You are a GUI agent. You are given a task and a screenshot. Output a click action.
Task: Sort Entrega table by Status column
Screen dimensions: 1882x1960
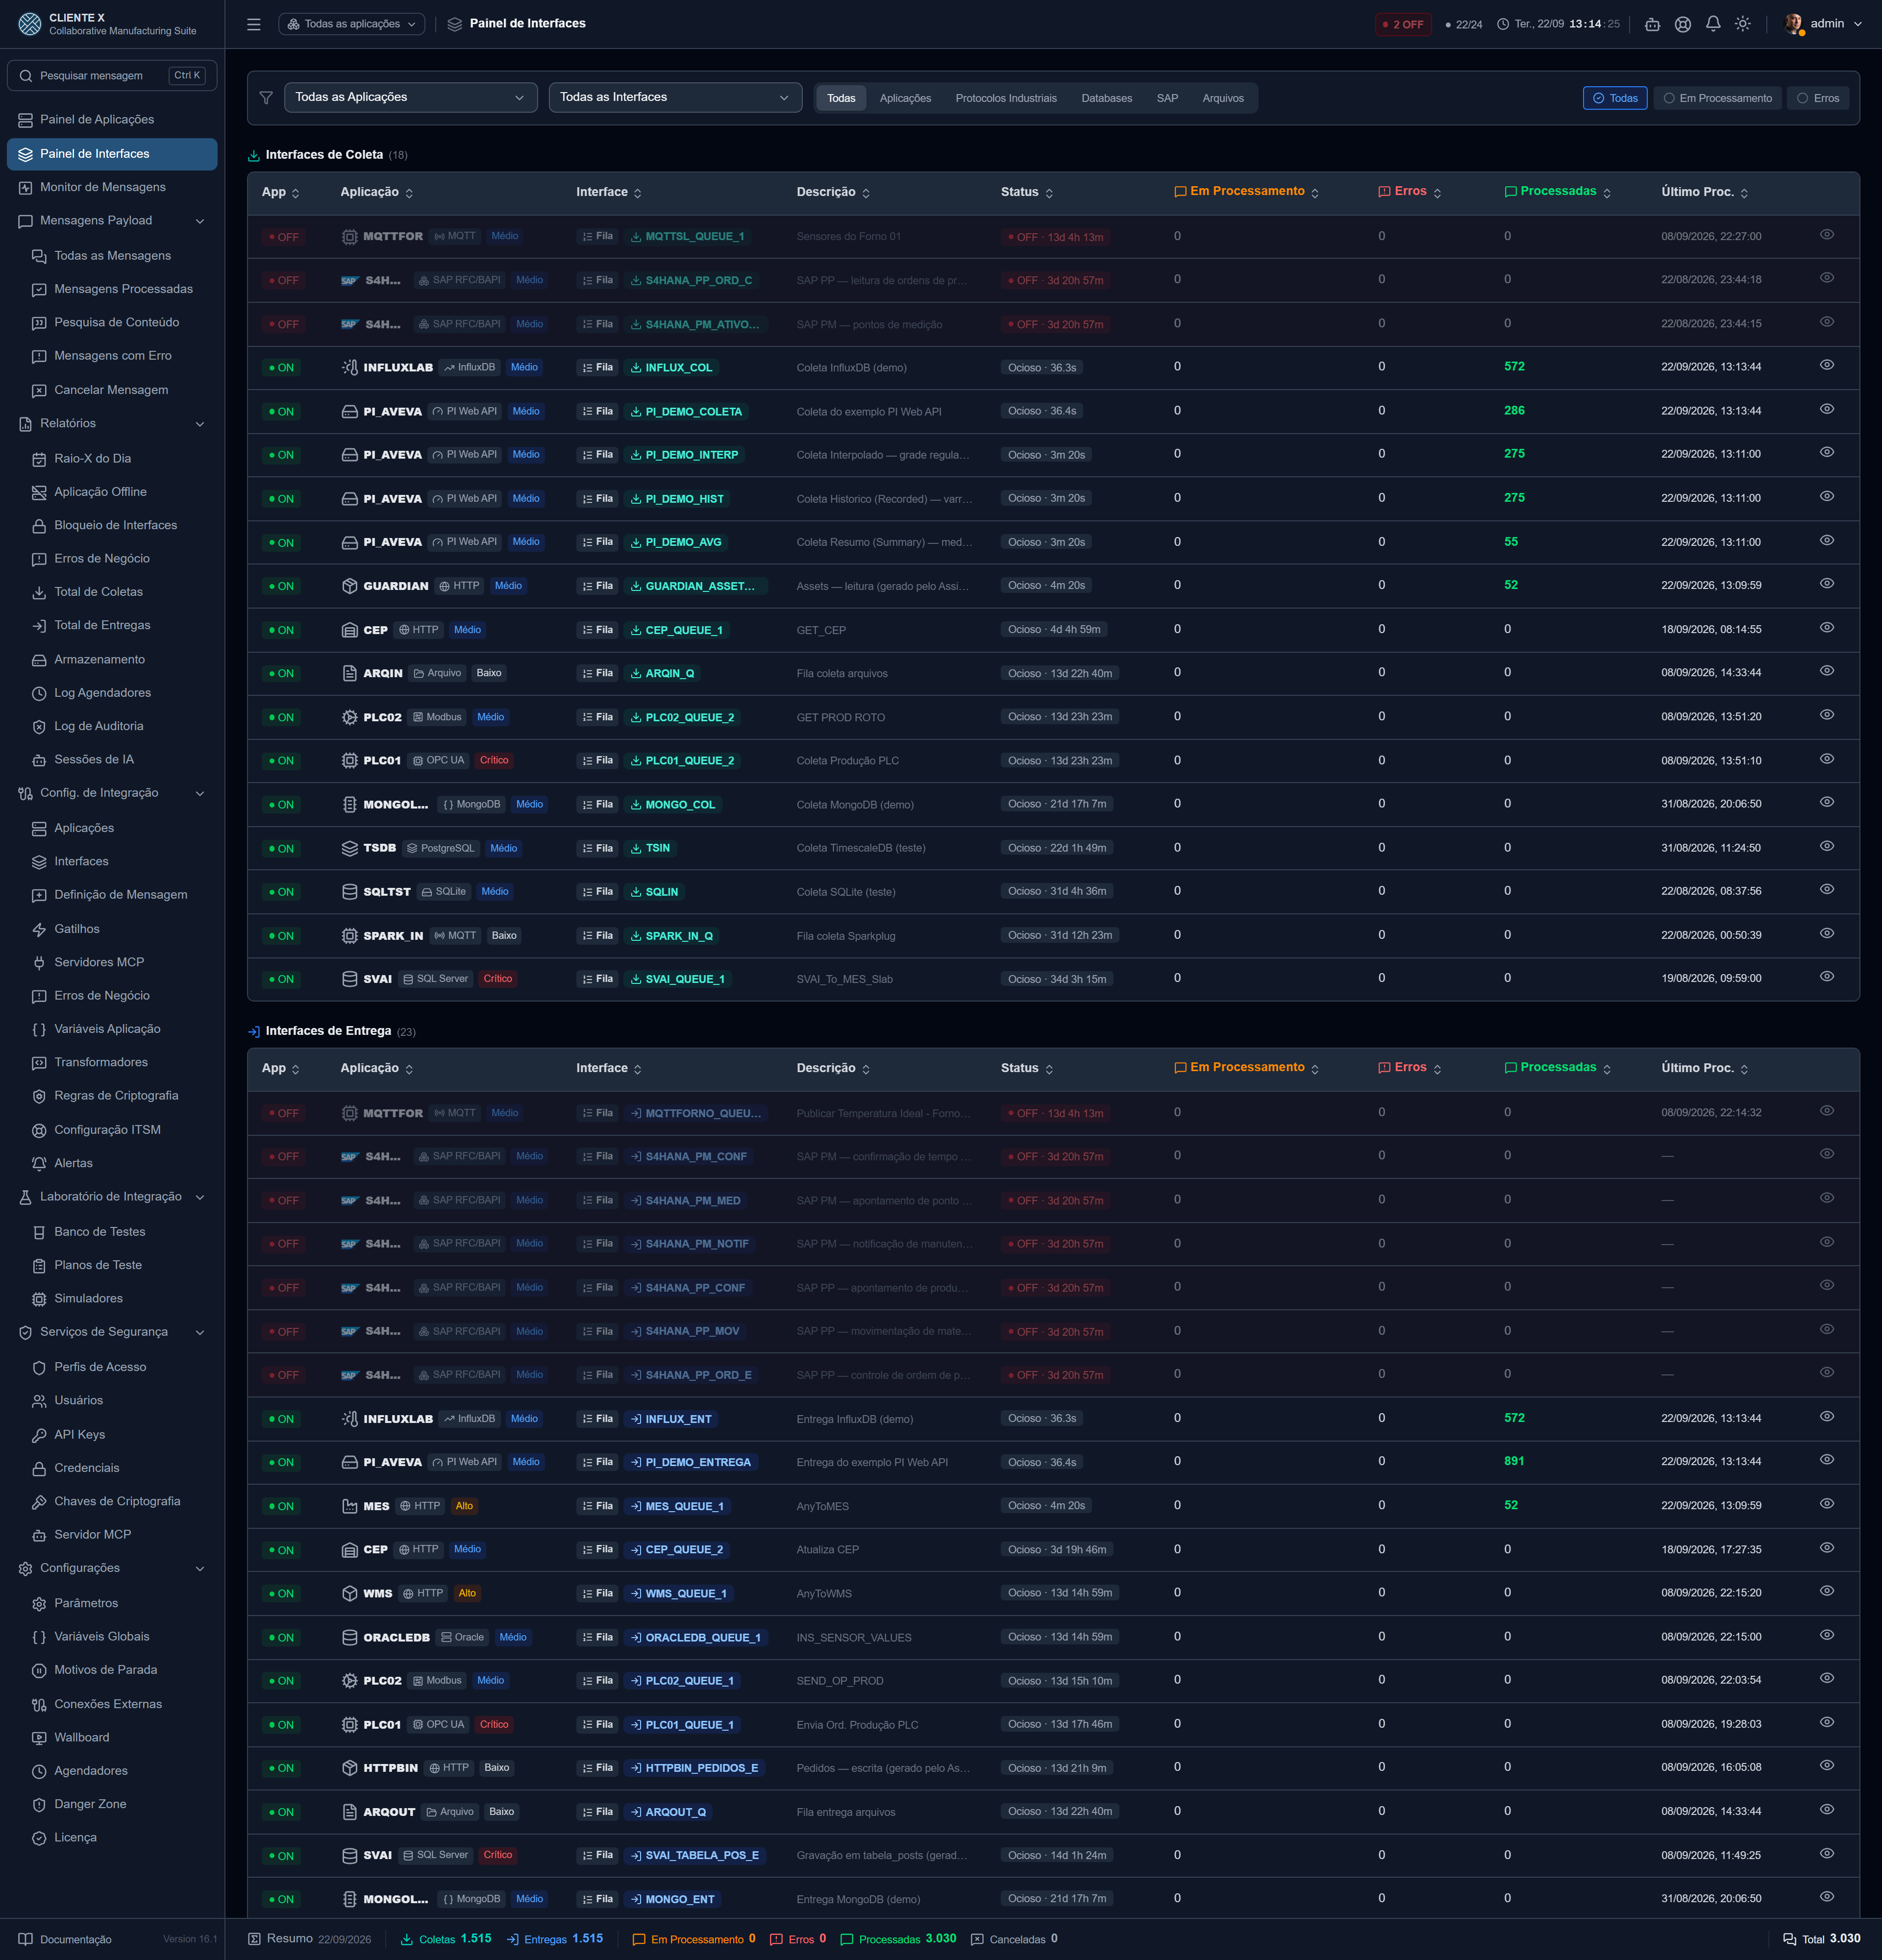coord(1027,1068)
